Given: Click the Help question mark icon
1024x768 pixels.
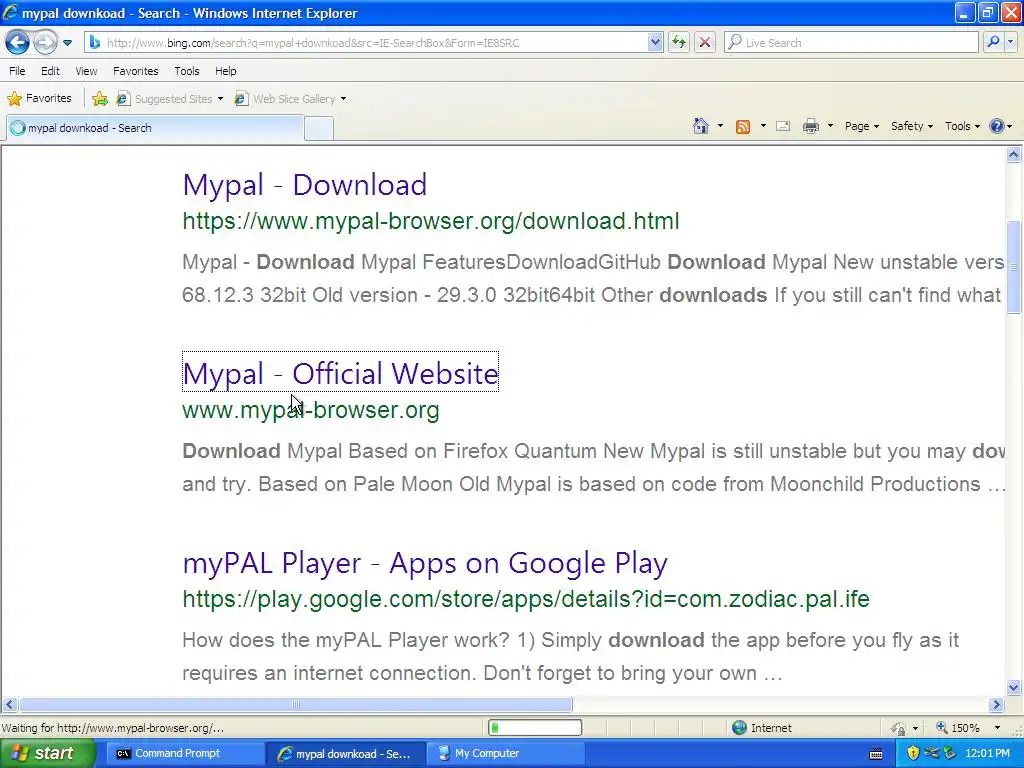Looking at the screenshot, I should point(997,126).
